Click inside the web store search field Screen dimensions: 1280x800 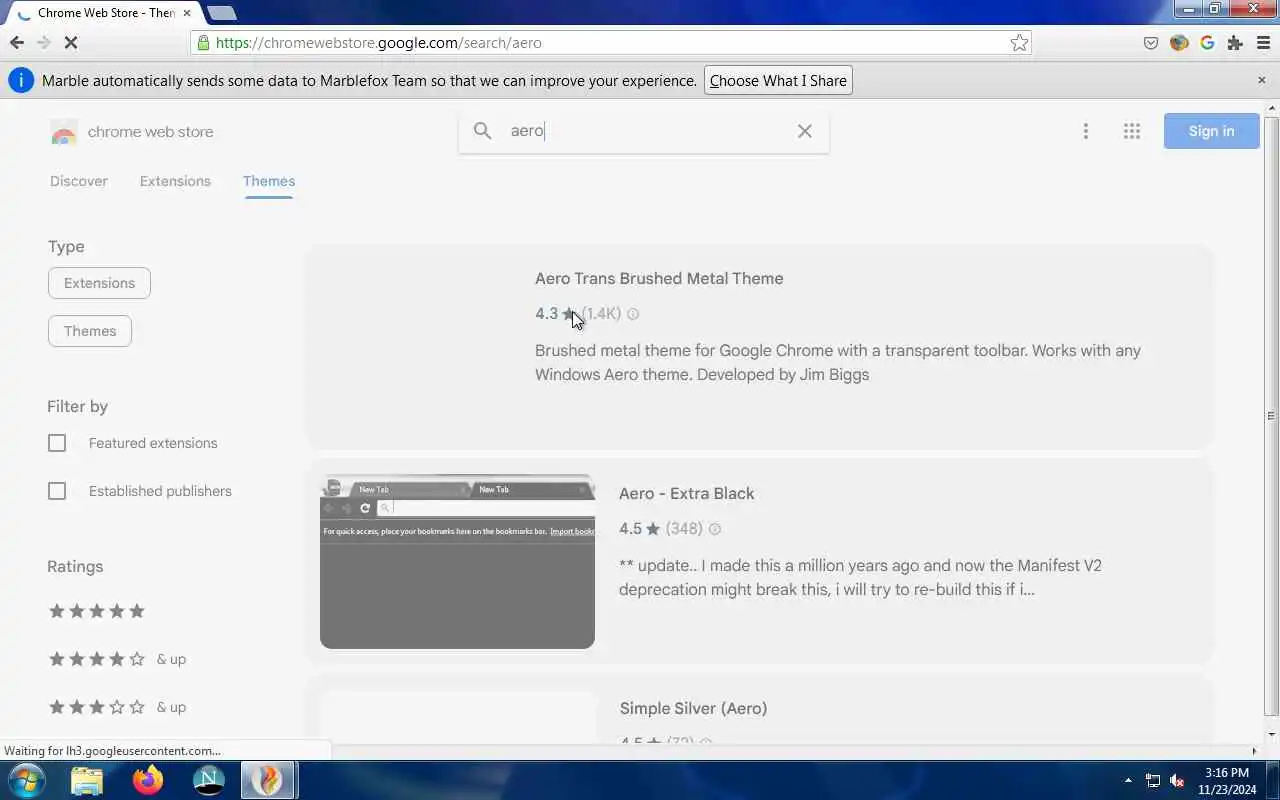pos(645,131)
